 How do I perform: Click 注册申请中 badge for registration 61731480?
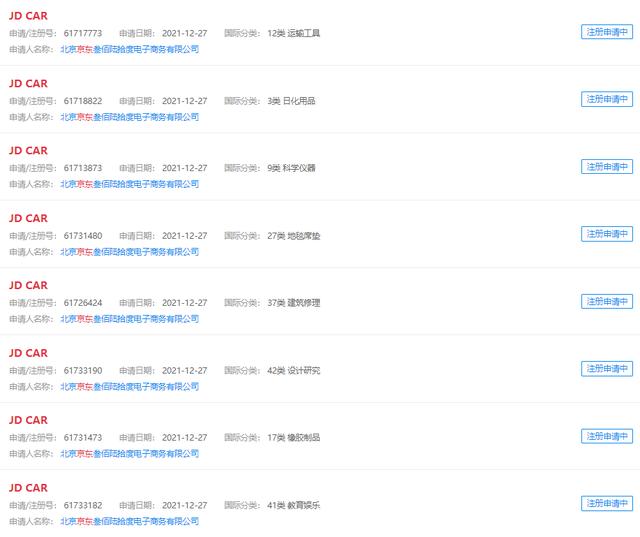[607, 234]
